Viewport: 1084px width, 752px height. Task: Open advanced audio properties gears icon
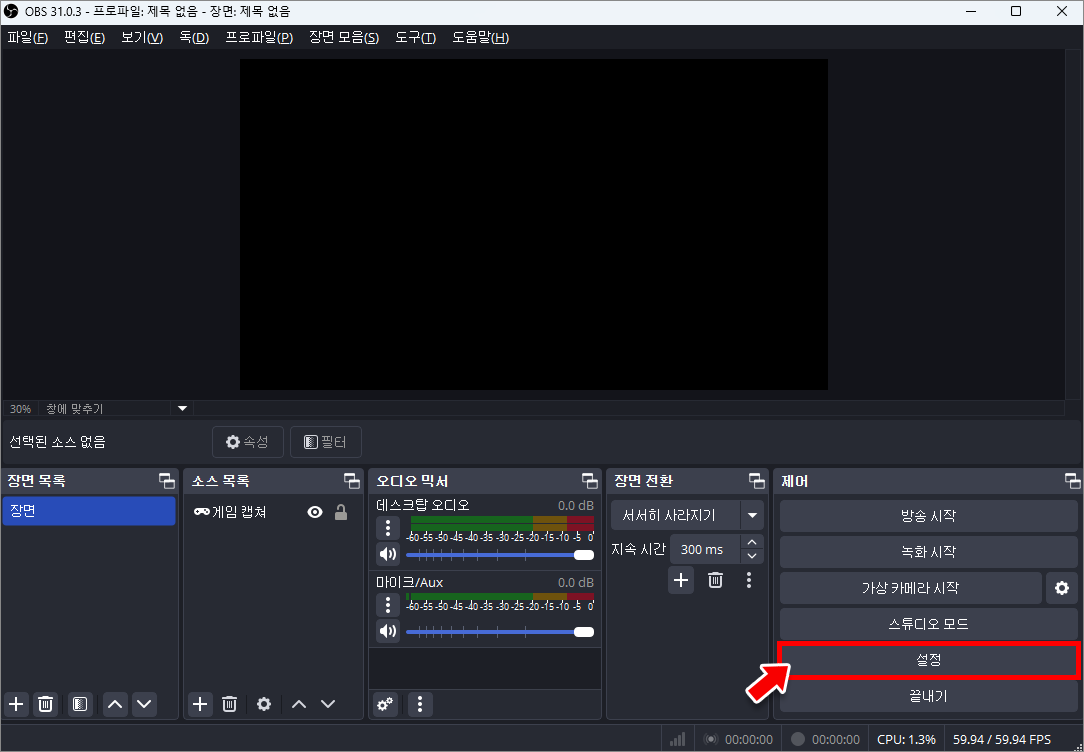coord(385,704)
